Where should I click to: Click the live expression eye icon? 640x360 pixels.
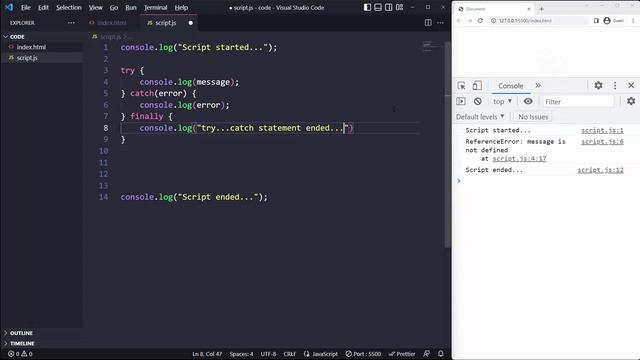coord(528,101)
